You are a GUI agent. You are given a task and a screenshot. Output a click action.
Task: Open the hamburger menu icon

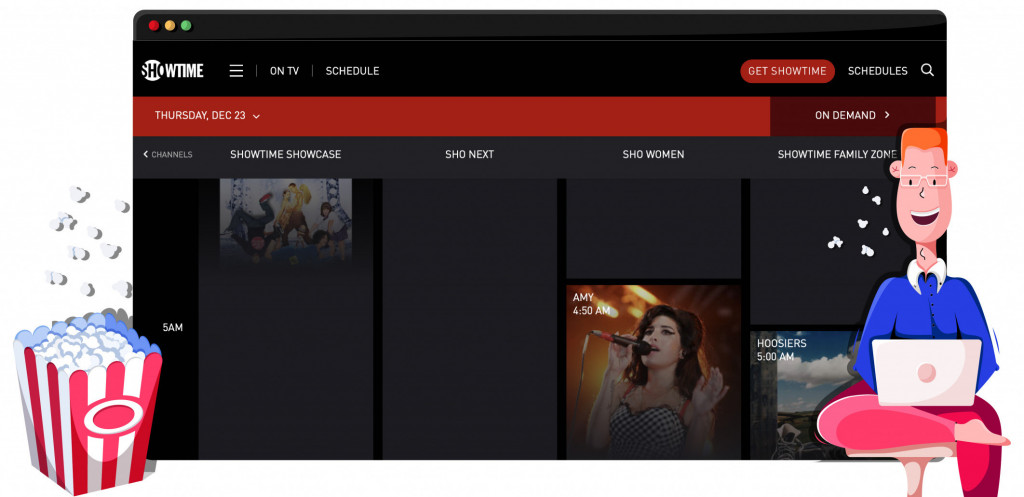(x=236, y=71)
